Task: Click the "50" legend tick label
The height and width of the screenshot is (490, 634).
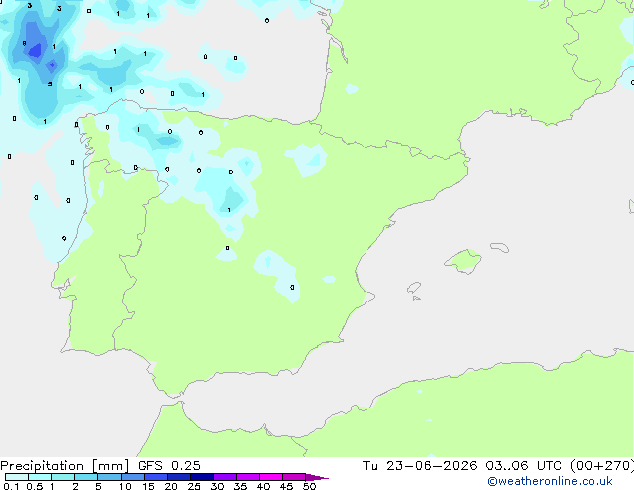Action: tap(309, 486)
